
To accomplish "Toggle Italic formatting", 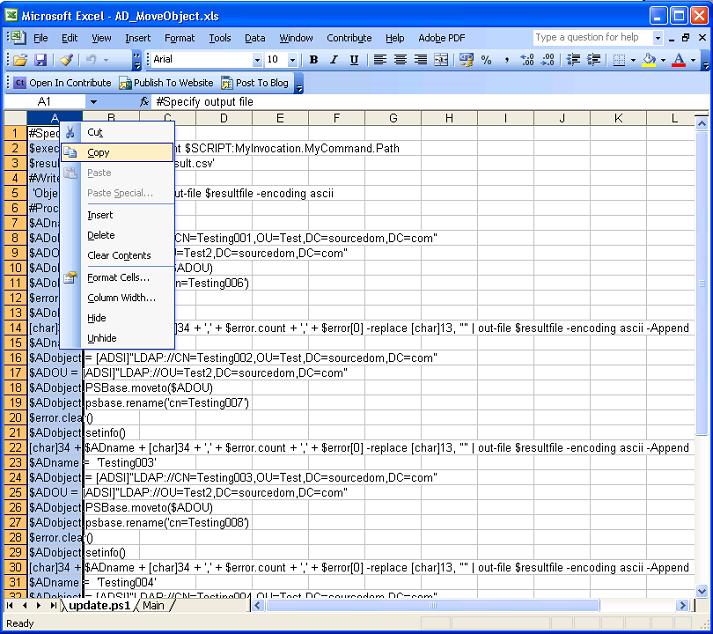I will [334, 60].
